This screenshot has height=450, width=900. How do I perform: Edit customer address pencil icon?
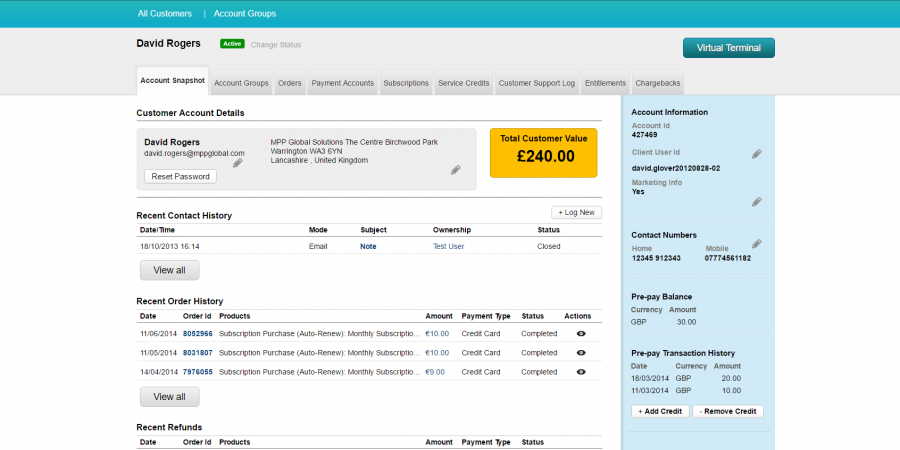[456, 170]
